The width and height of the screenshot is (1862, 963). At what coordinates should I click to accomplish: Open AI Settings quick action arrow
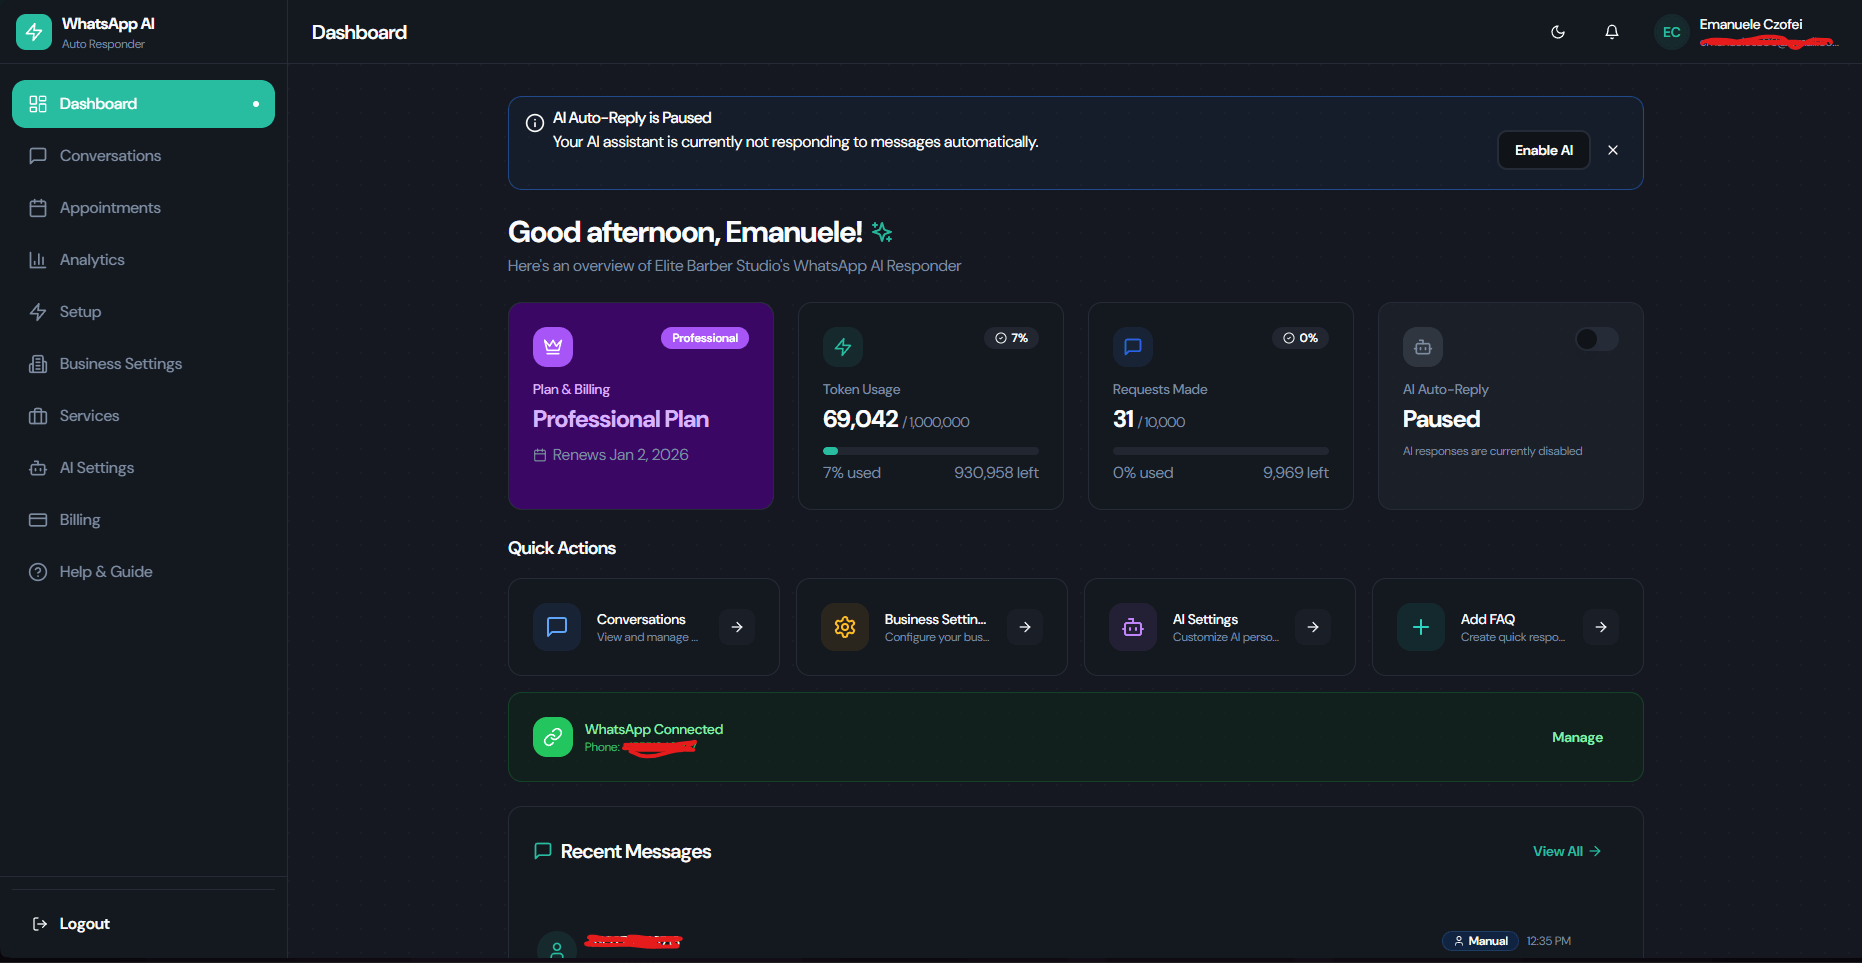tap(1313, 627)
